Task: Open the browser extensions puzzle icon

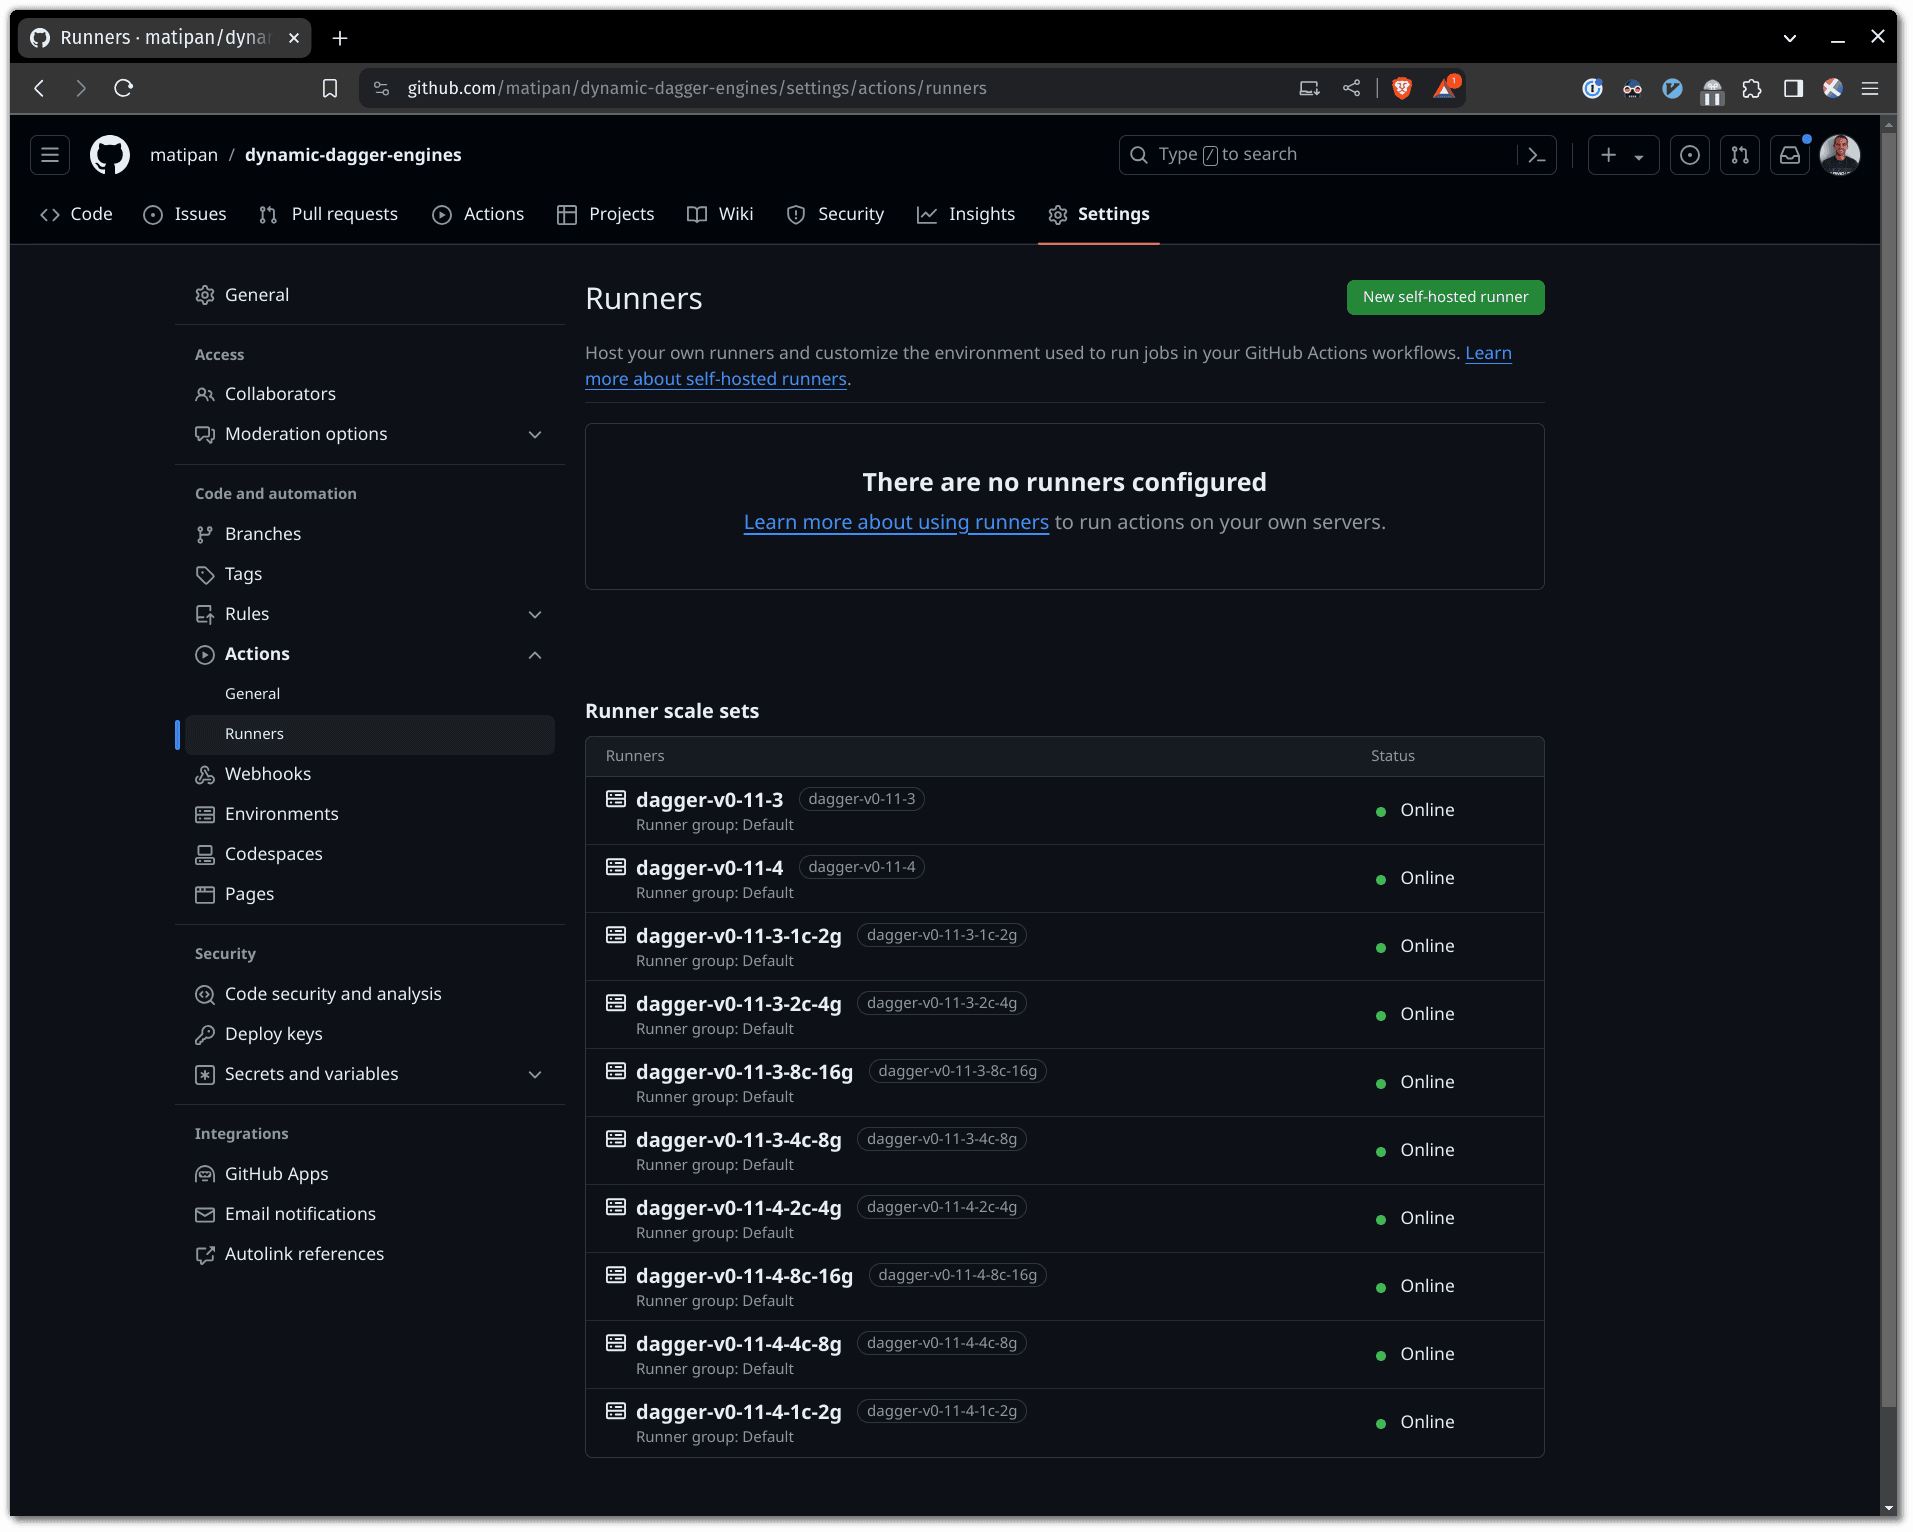Action: [1752, 88]
